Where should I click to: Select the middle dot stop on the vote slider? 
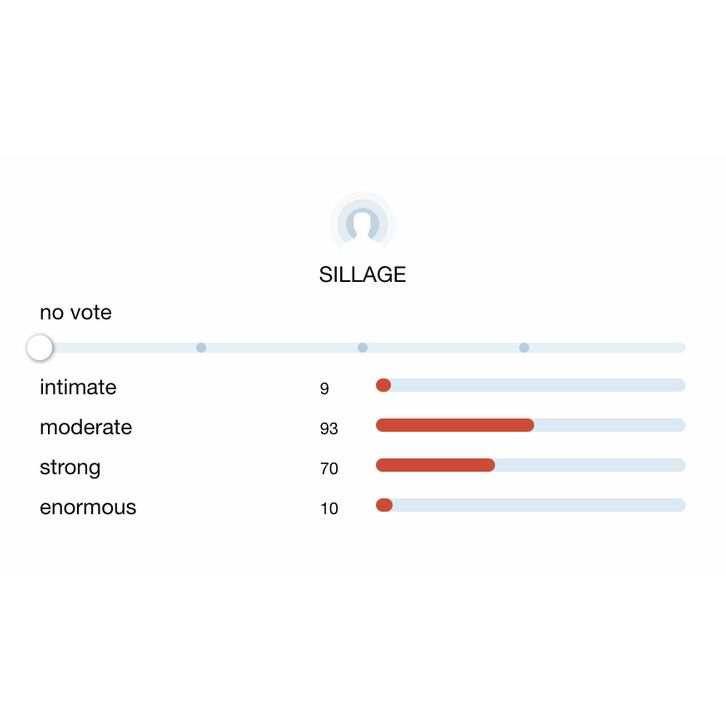tap(362, 348)
